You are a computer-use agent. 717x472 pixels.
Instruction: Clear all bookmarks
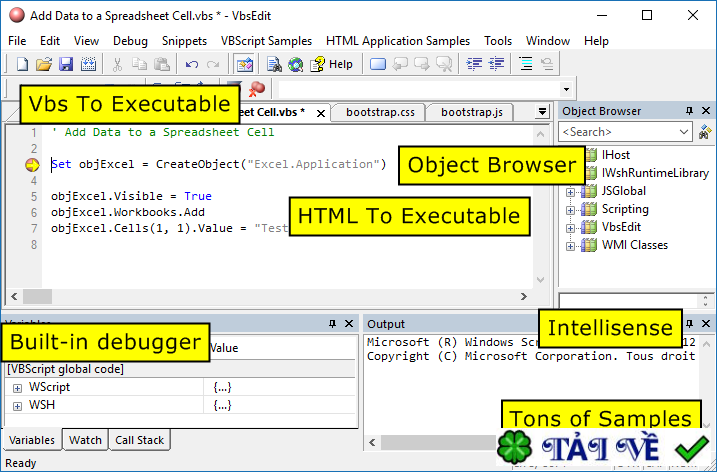444,64
